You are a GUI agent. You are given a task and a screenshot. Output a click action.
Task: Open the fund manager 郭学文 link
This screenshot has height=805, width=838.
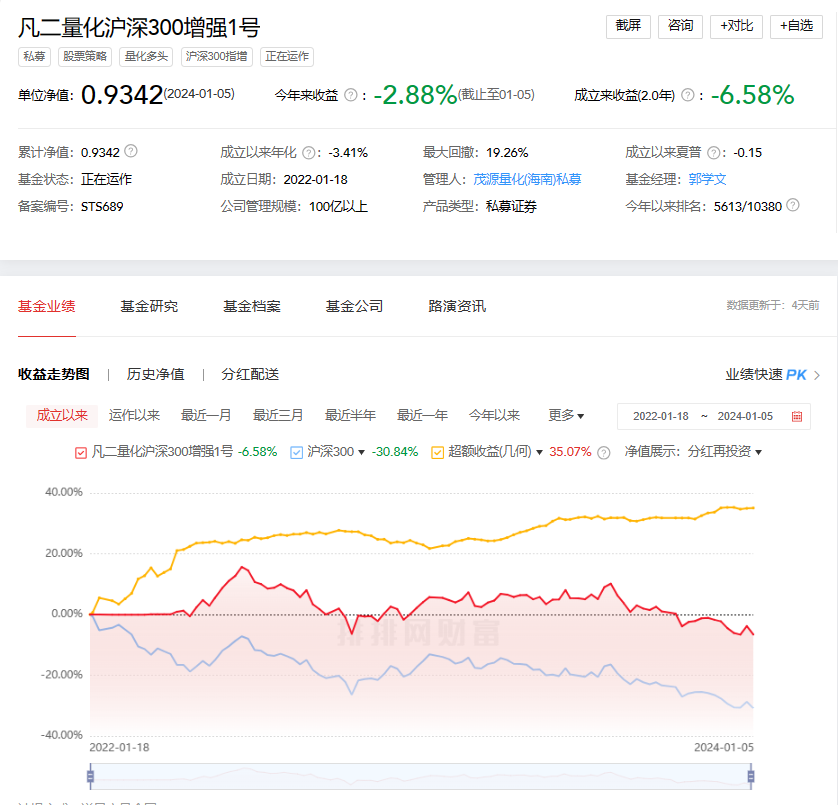707,180
